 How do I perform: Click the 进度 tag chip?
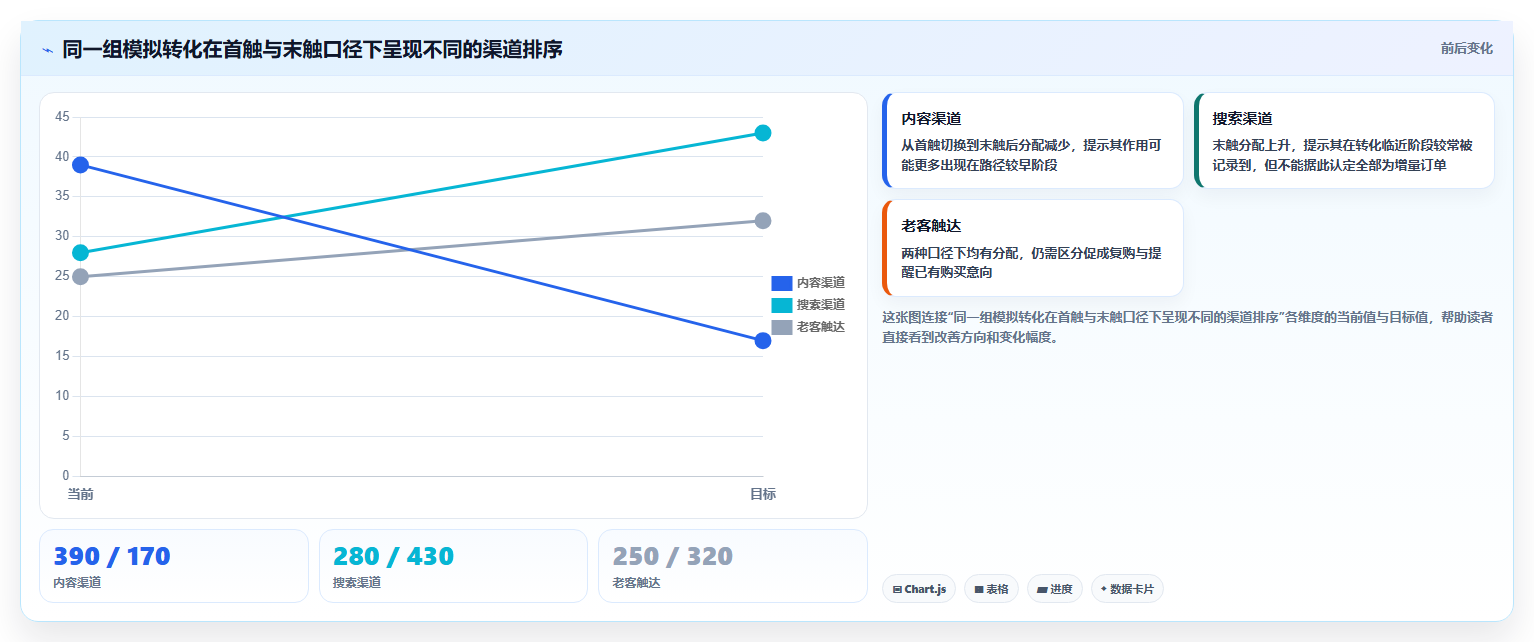pos(1055,589)
